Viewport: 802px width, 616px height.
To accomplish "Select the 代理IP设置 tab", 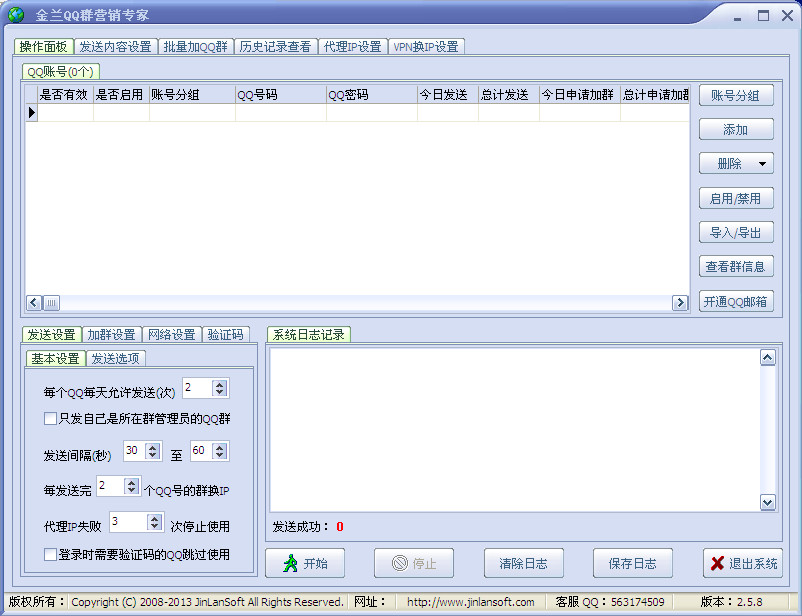I will pyautogui.click(x=353, y=47).
